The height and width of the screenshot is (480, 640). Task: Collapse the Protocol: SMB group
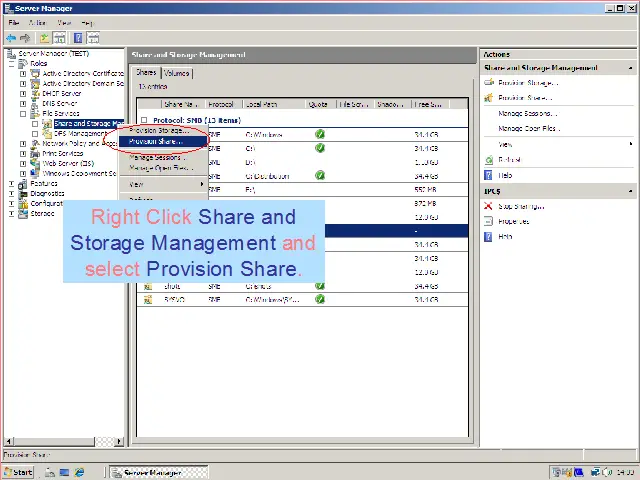[x=144, y=120]
